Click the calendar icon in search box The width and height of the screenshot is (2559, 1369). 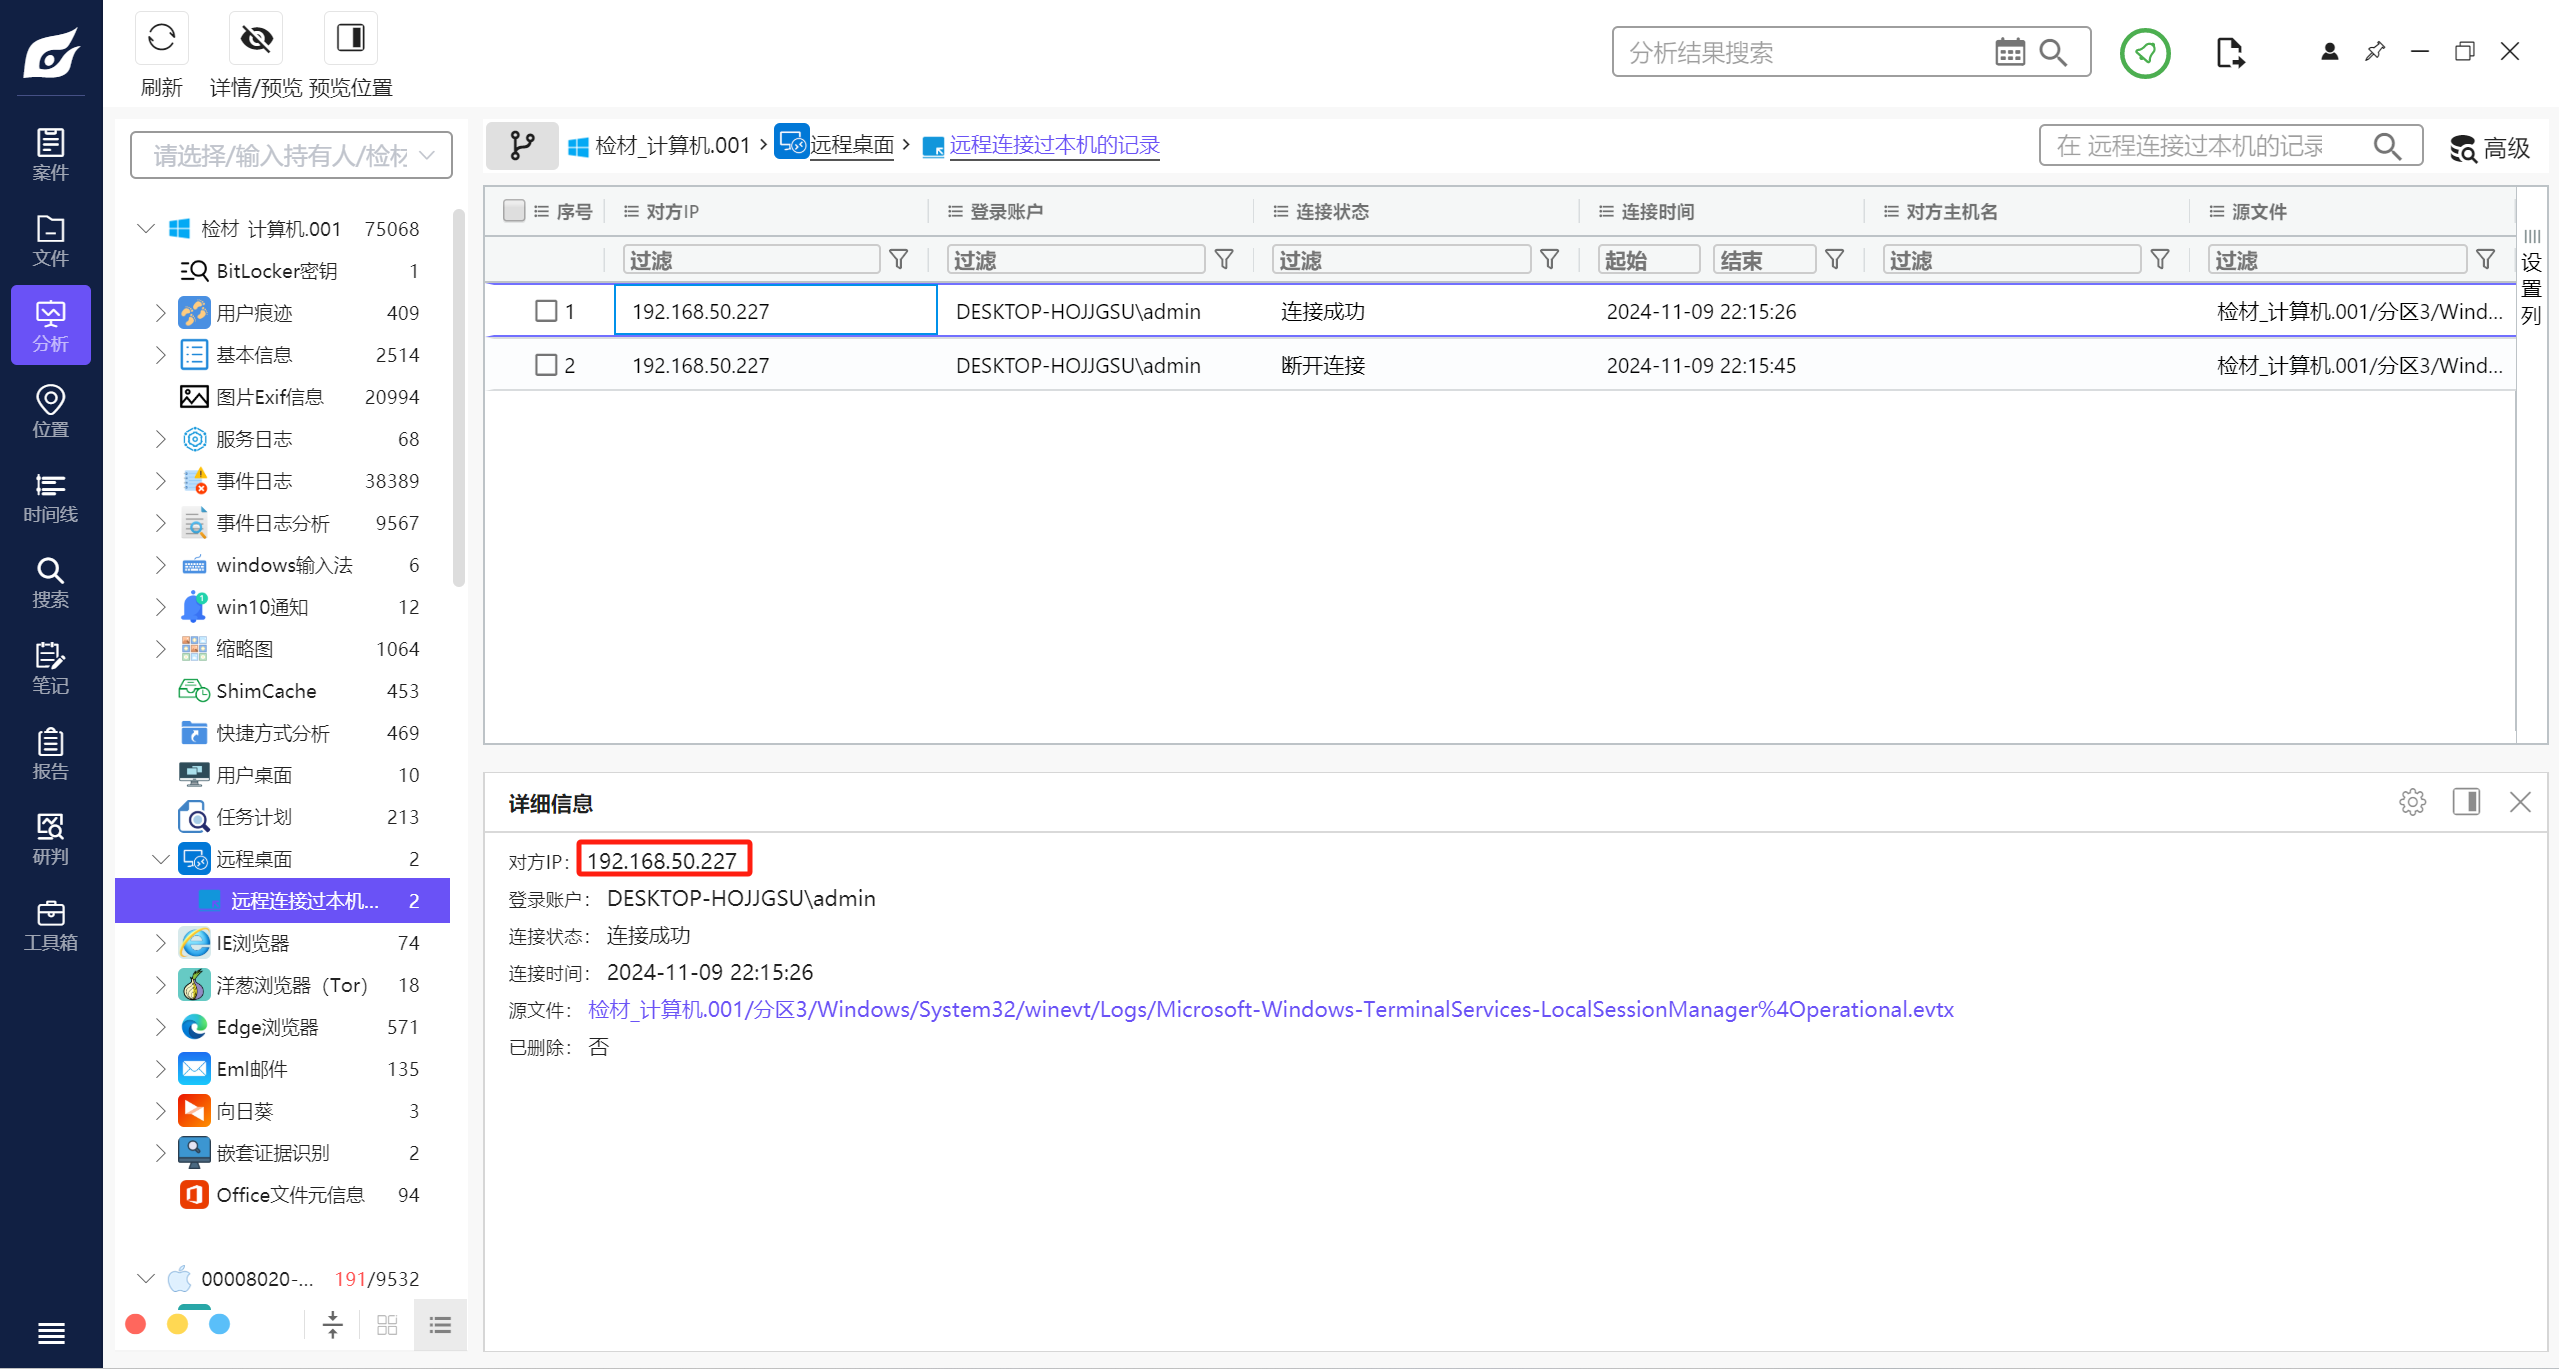coord(2009,52)
